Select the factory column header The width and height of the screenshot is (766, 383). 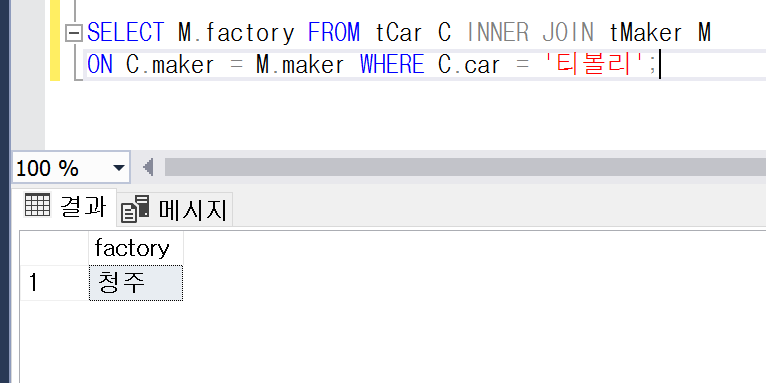coord(136,248)
